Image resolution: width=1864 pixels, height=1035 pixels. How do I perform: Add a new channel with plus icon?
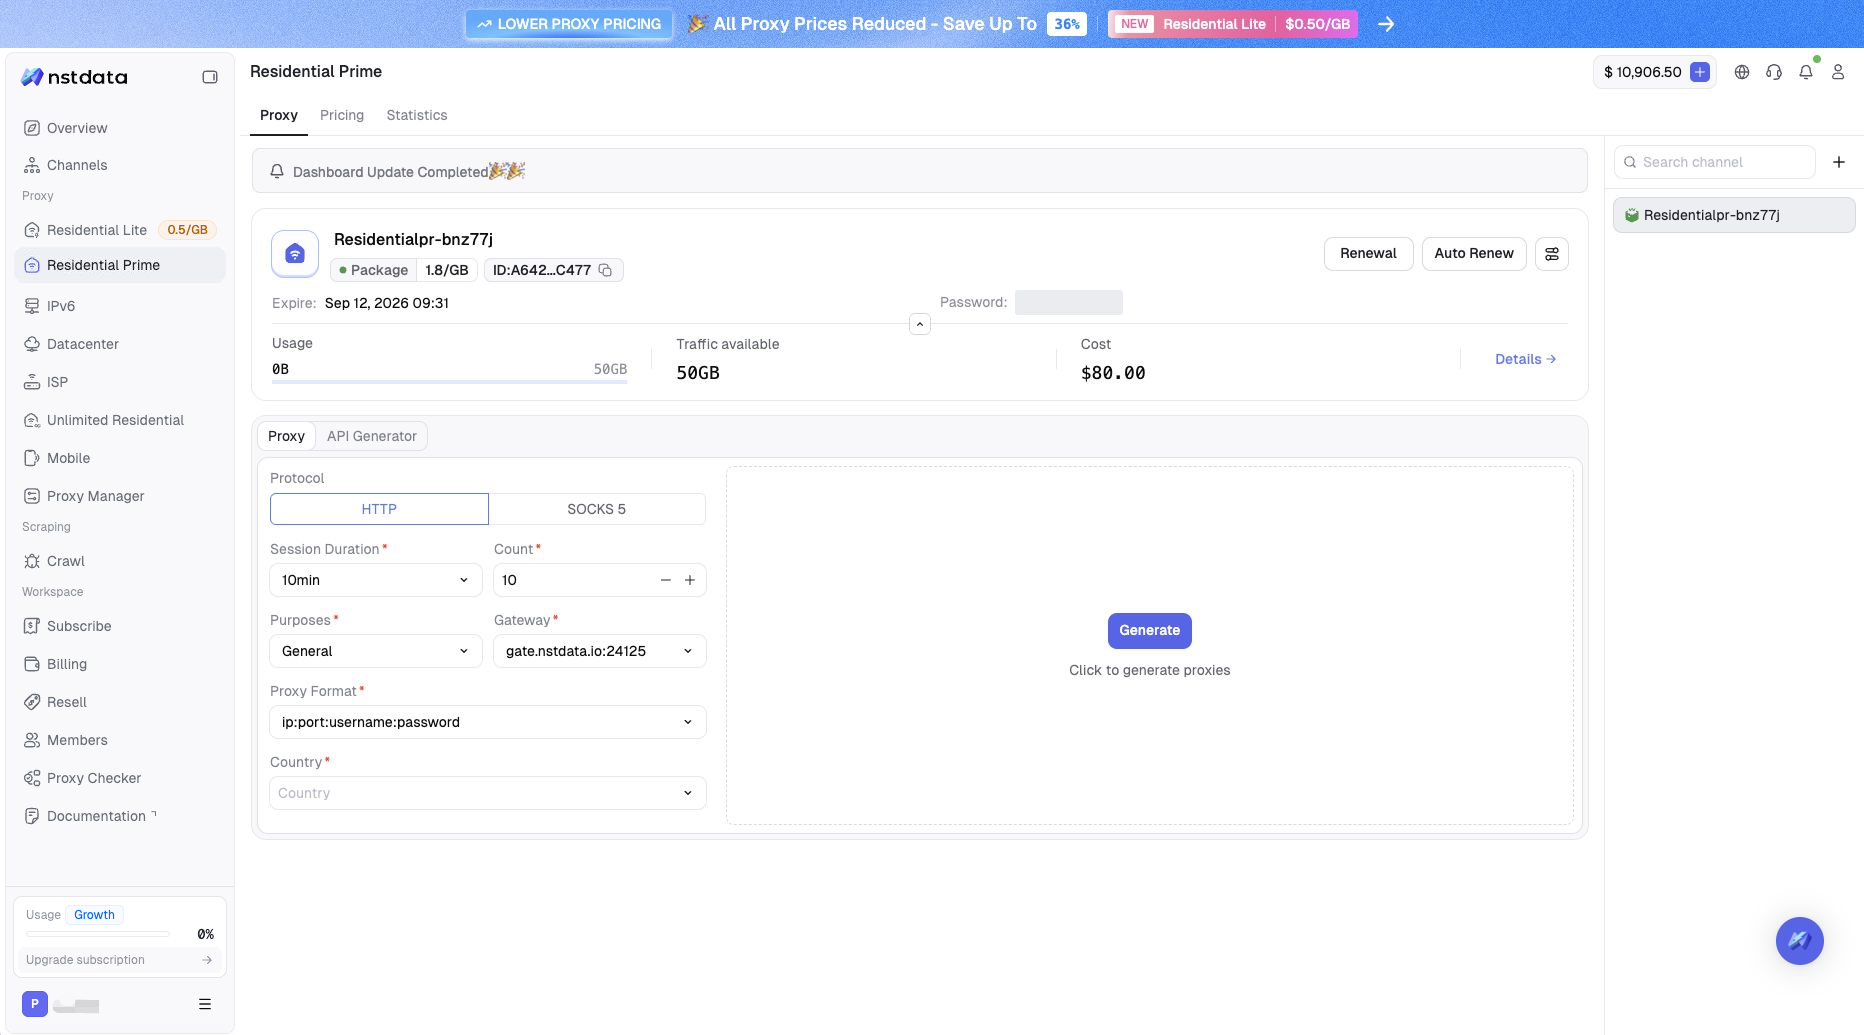pos(1839,162)
